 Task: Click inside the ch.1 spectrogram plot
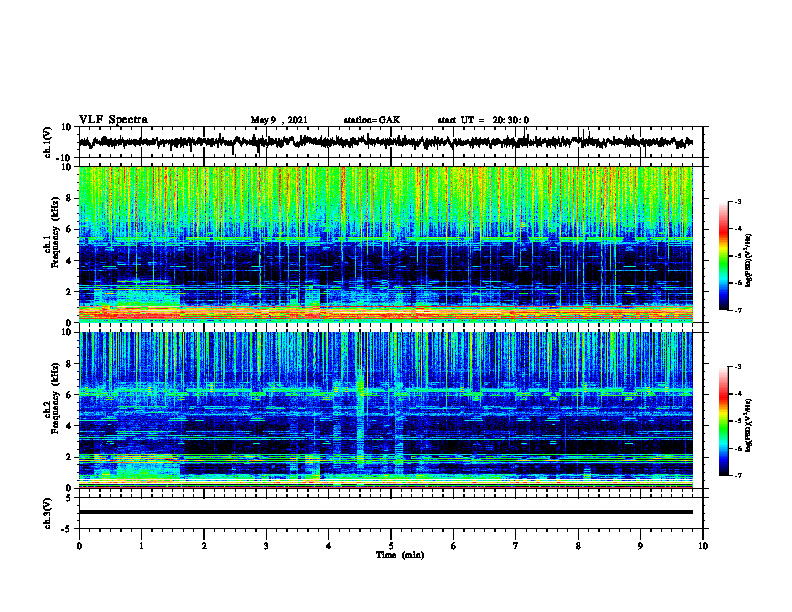coord(385,244)
